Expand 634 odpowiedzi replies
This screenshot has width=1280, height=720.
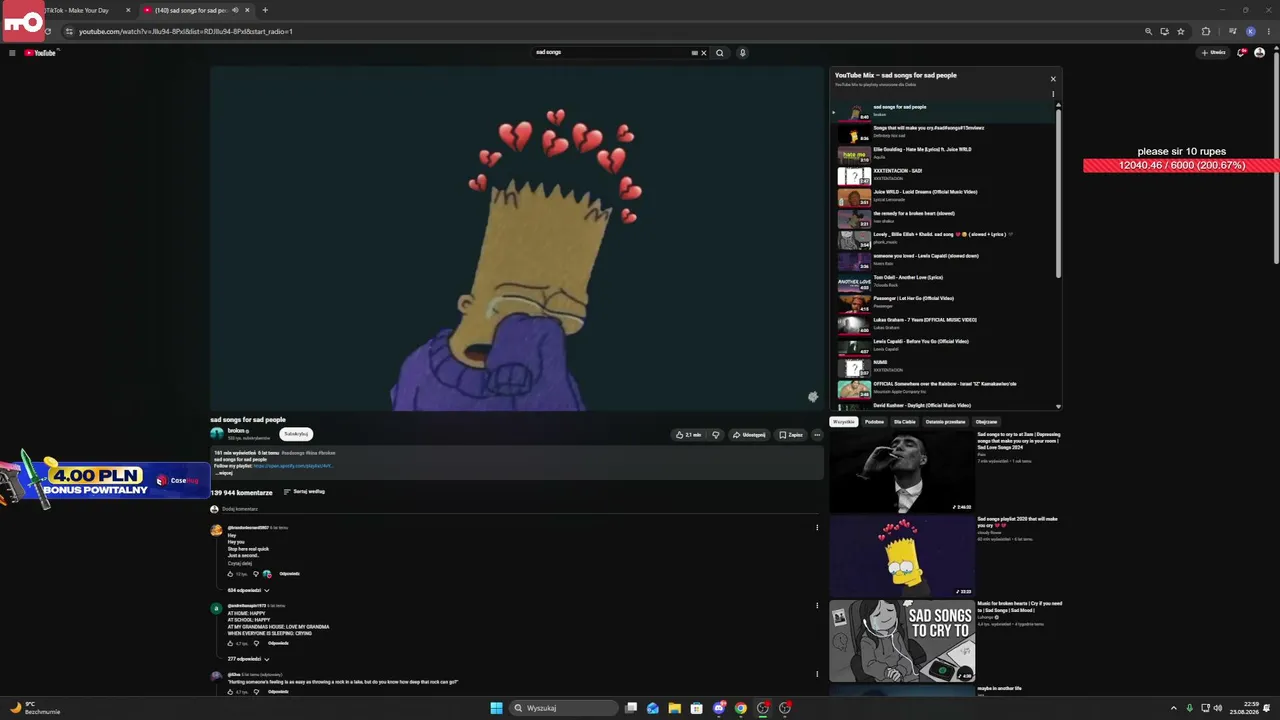(x=248, y=590)
